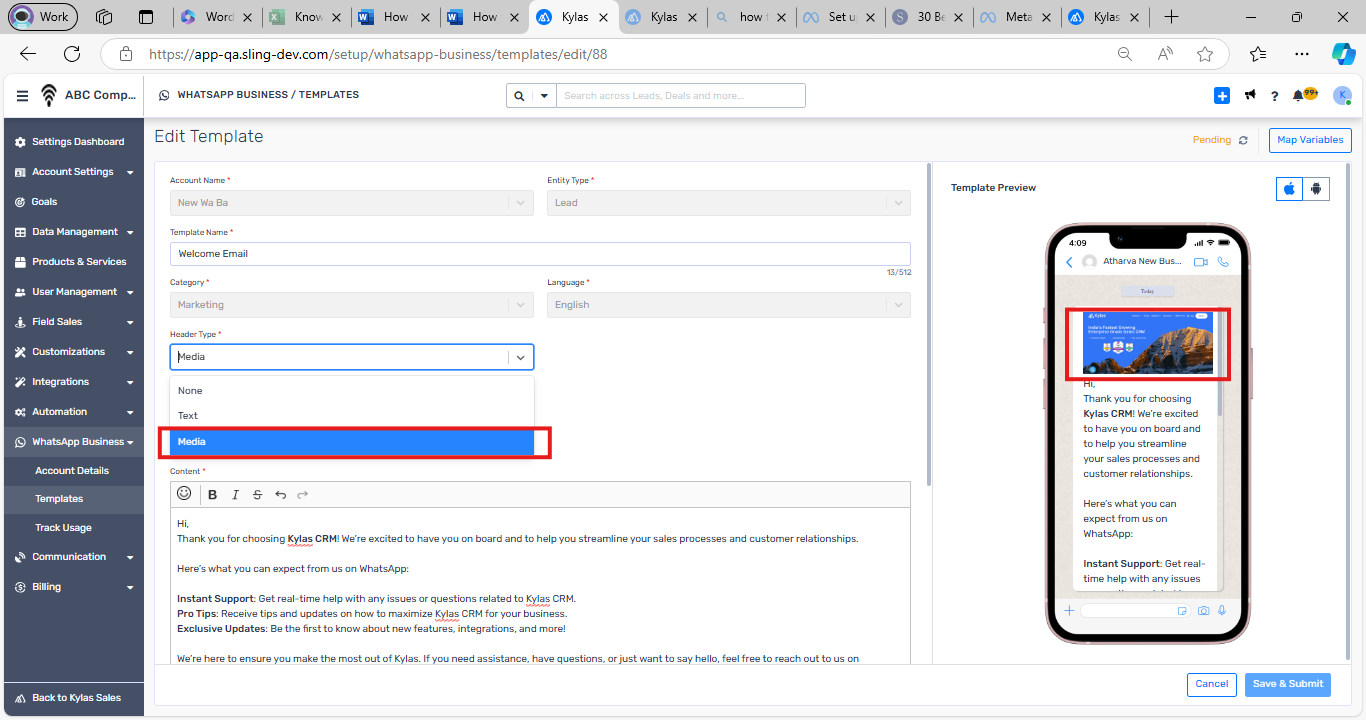Redo last edit in the editor

tap(302, 495)
